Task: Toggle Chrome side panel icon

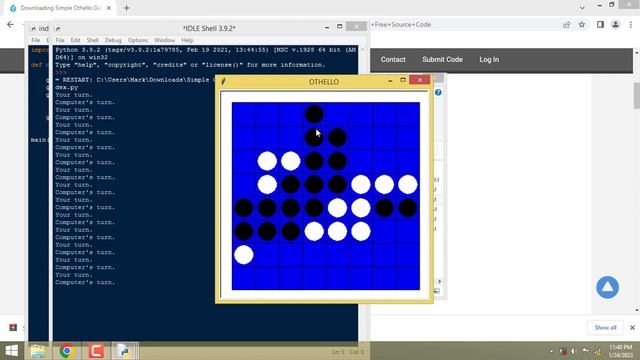Action: [x=600, y=25]
